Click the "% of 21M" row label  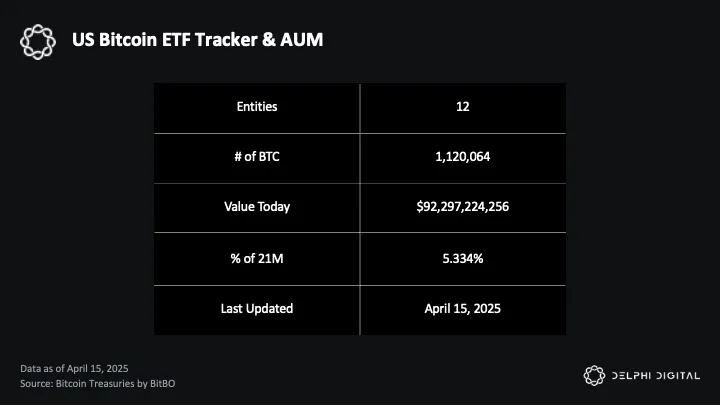[257, 258]
